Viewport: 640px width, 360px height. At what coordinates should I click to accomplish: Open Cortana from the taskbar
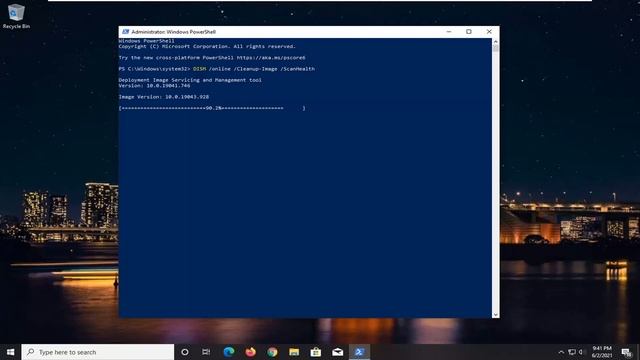click(185, 352)
